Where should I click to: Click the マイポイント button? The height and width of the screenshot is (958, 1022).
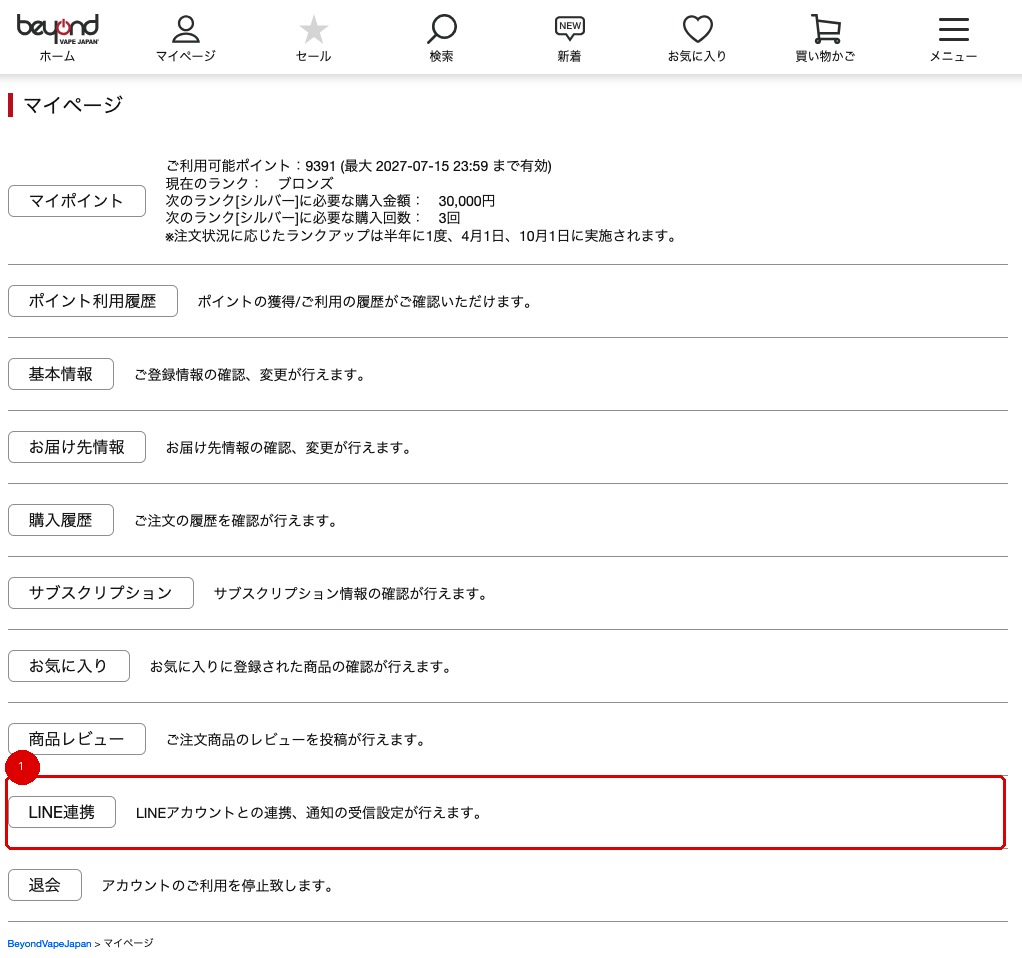pos(77,201)
